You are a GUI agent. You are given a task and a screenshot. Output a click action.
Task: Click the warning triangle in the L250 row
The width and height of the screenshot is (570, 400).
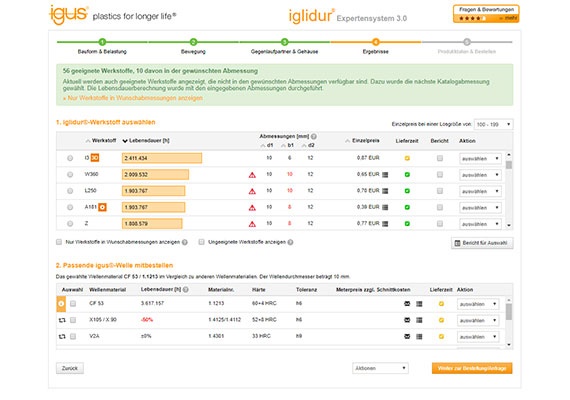point(252,191)
